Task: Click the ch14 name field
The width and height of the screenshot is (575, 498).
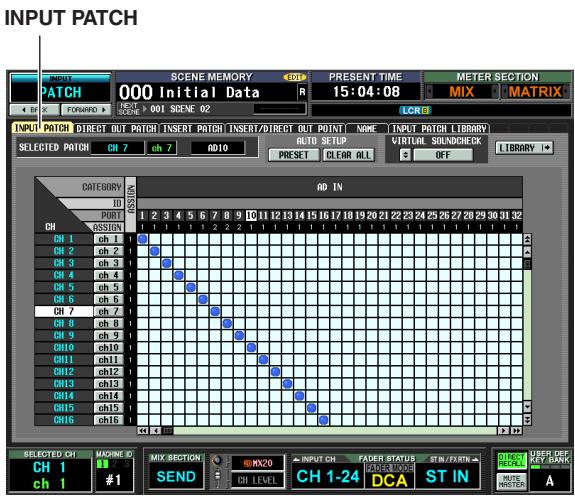Action: tap(109, 396)
